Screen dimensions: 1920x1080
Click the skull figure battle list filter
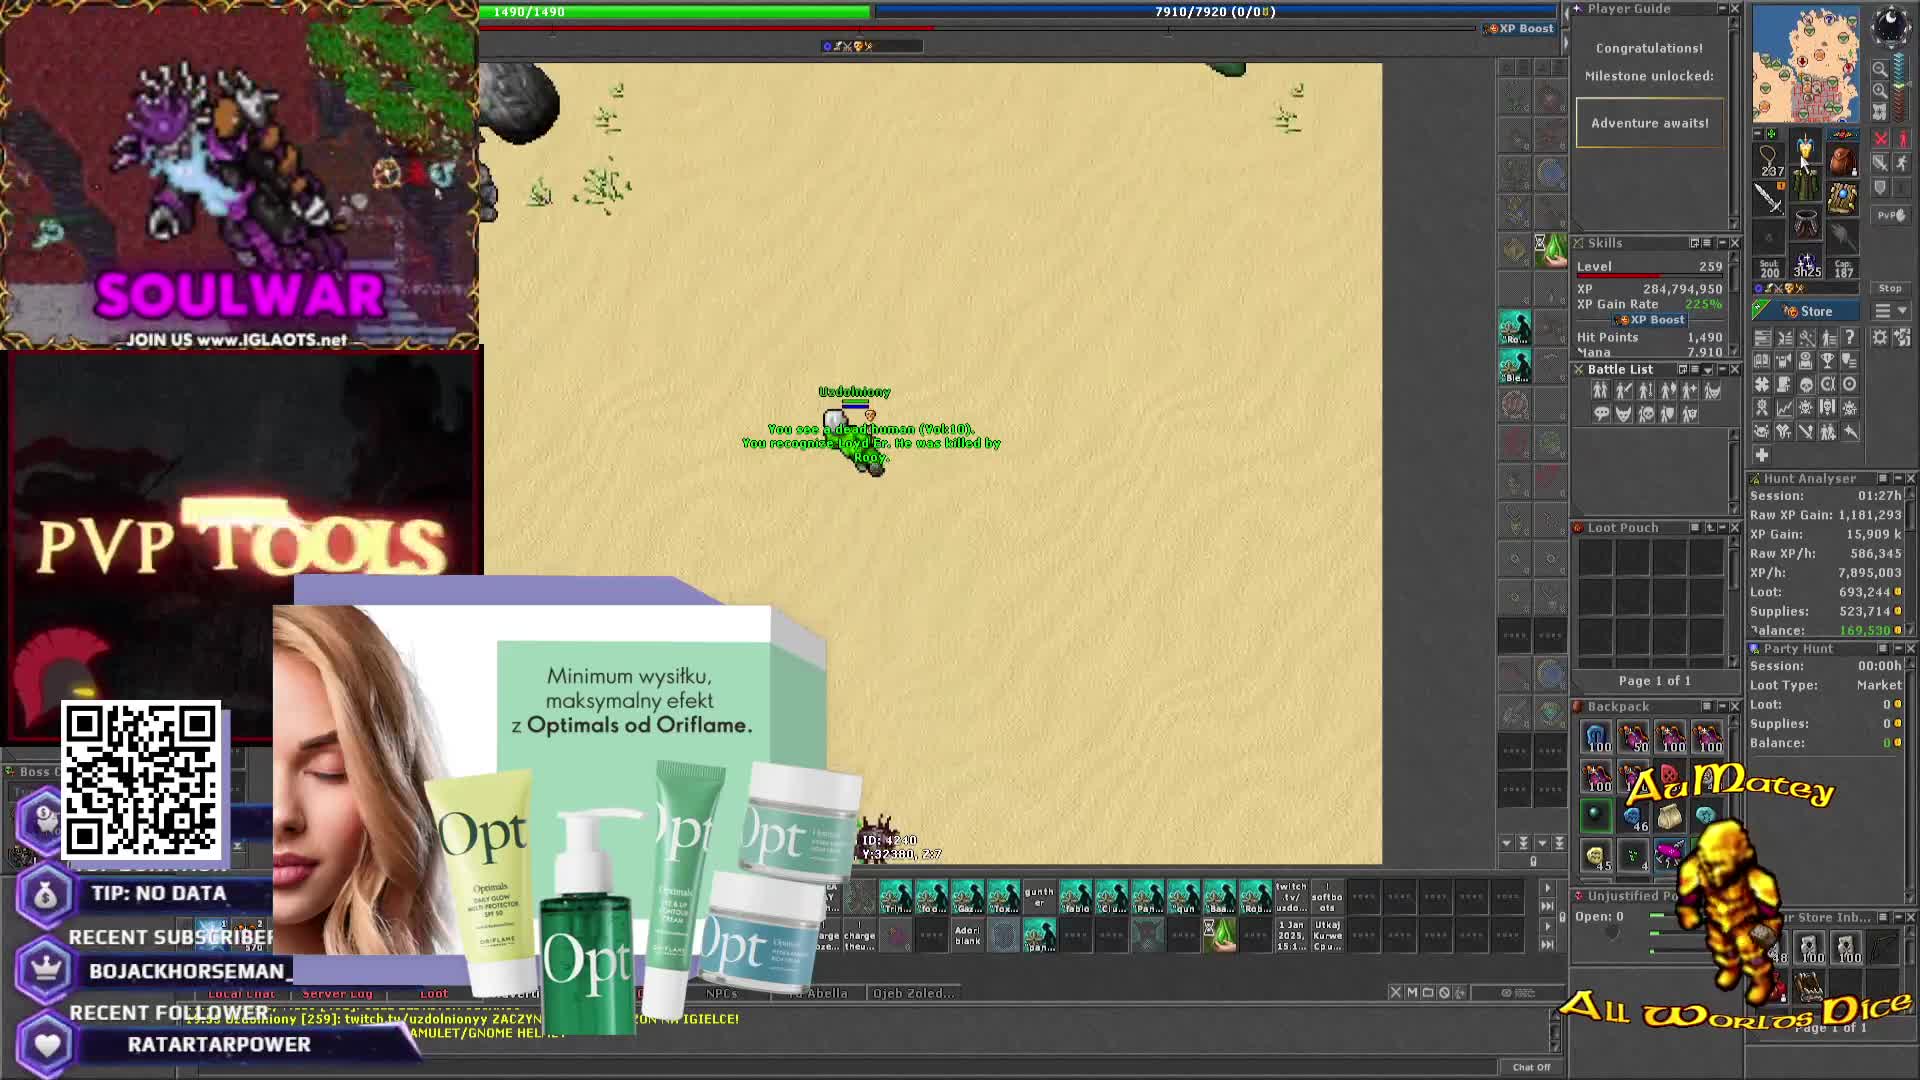[1645, 414]
